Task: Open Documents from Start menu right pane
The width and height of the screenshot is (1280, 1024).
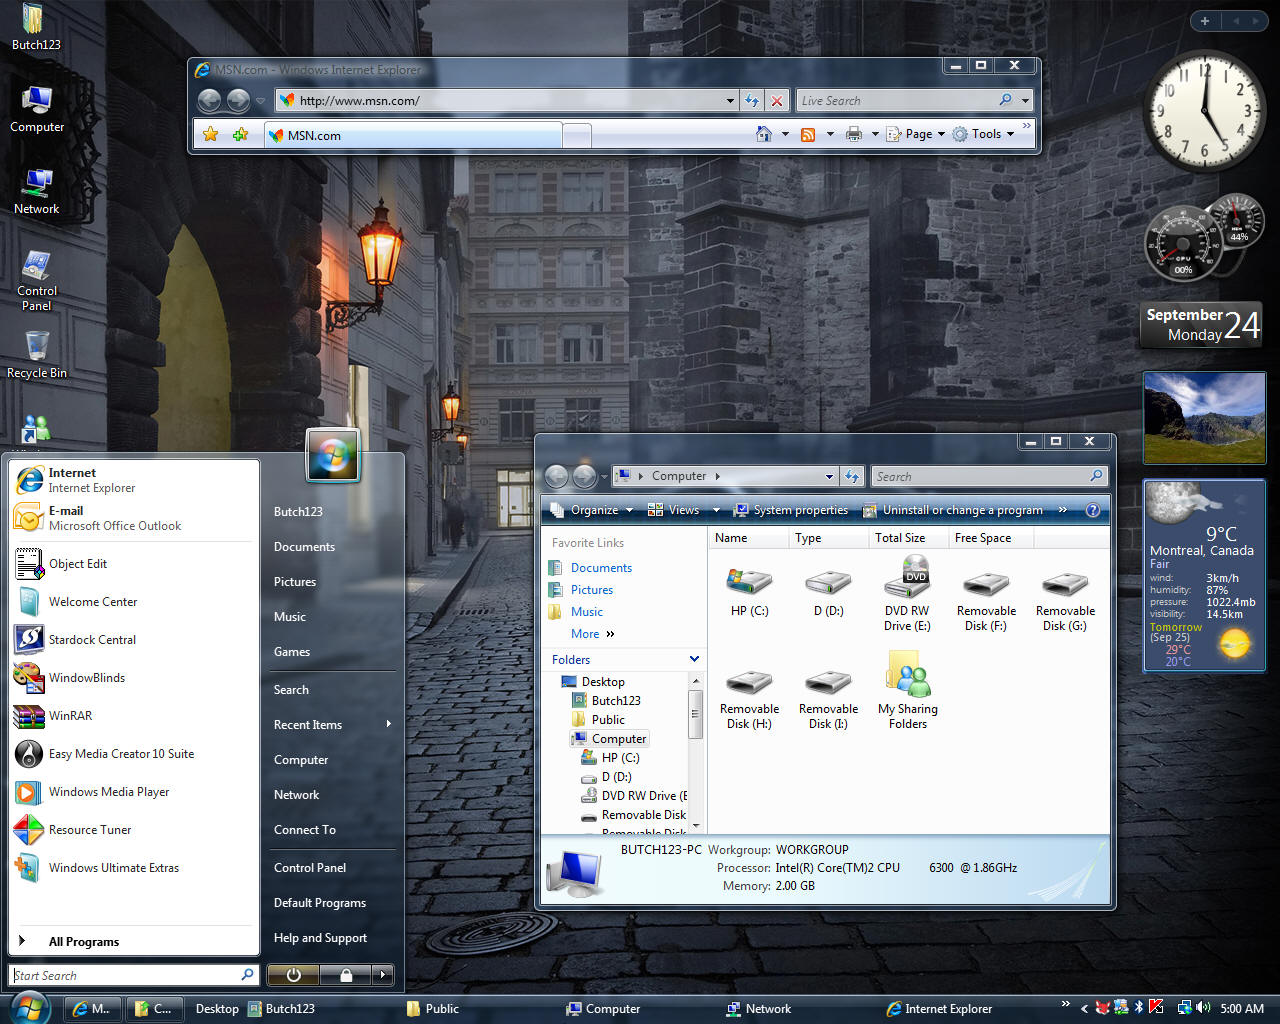Action: [x=304, y=547]
